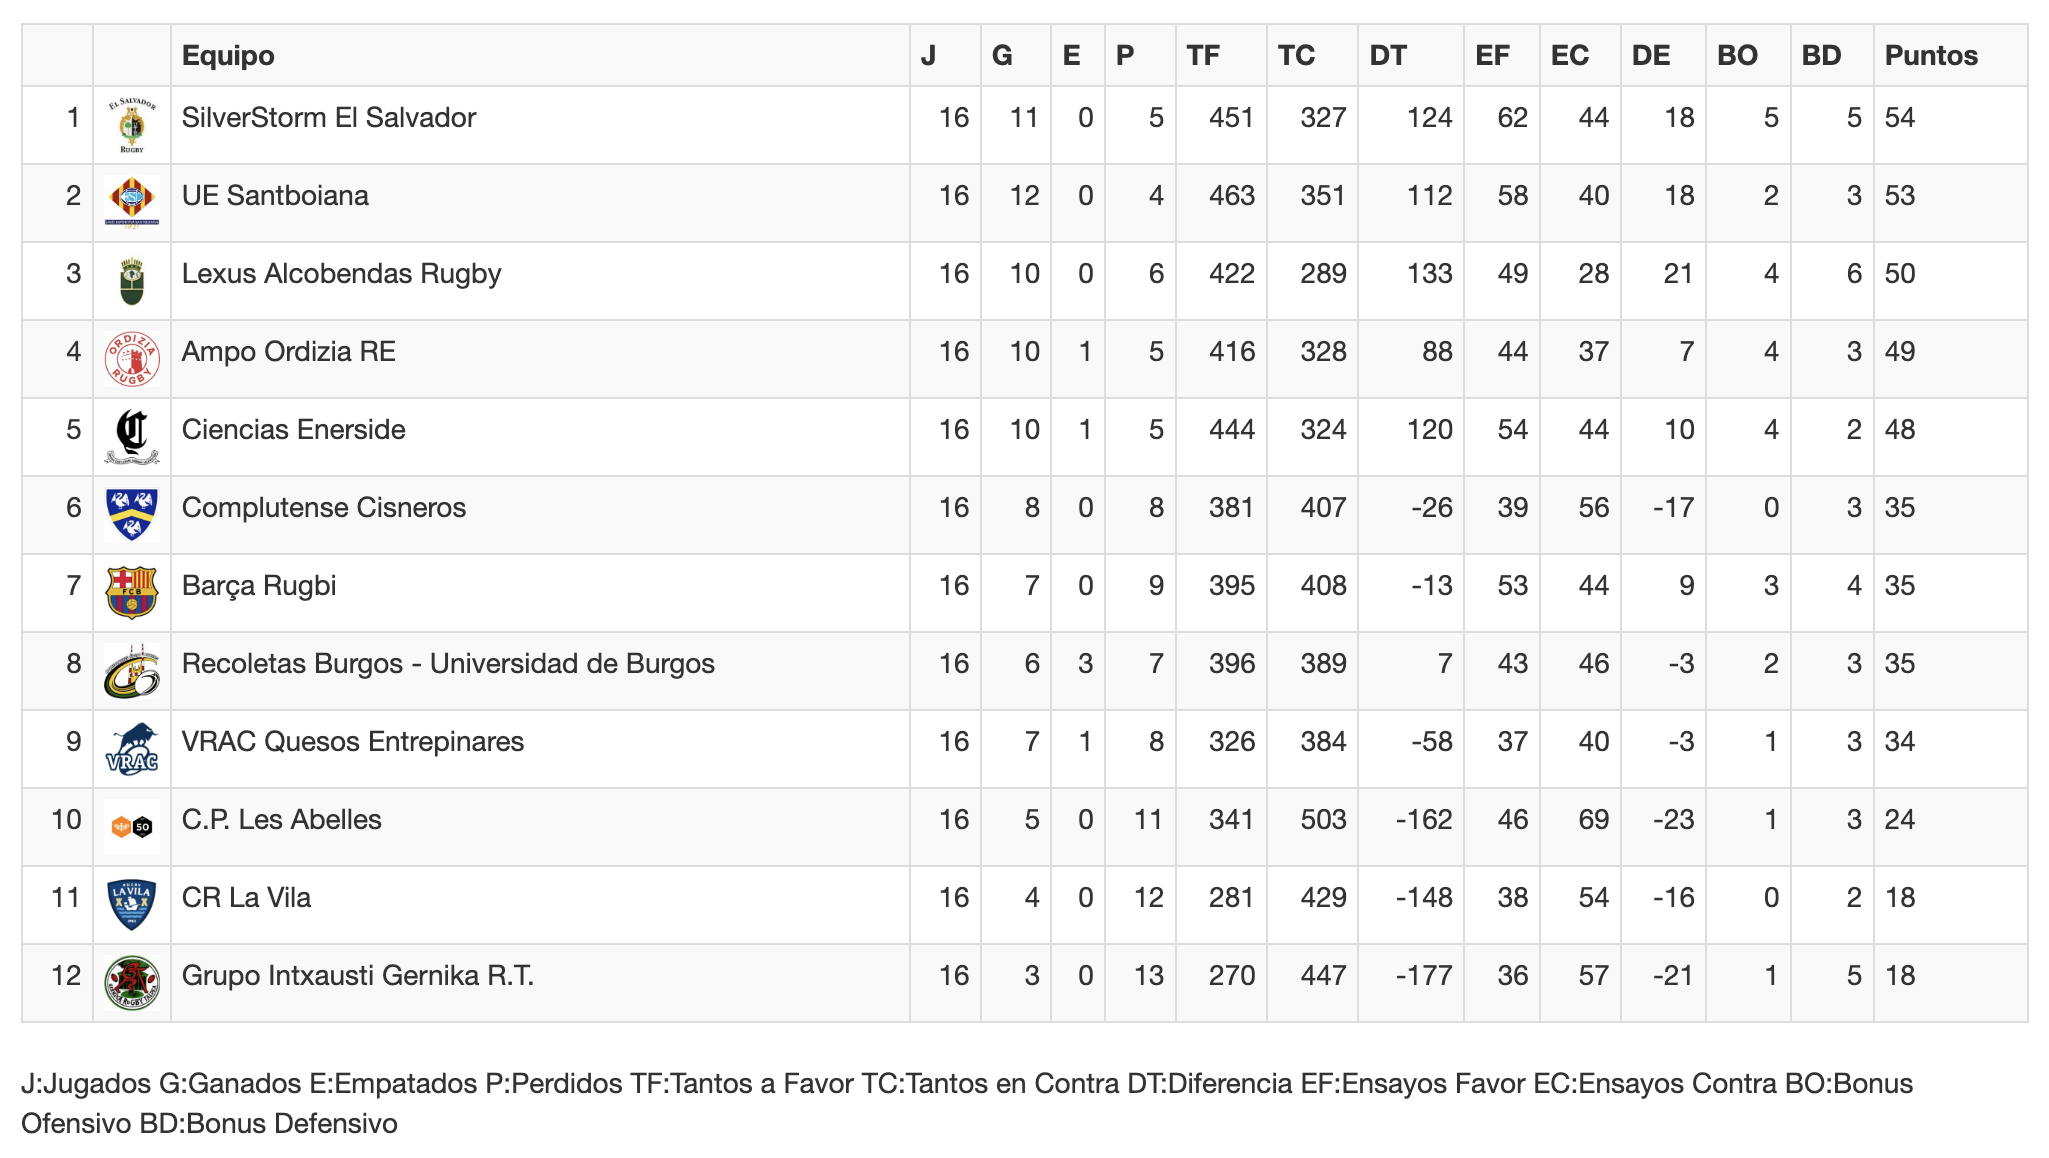Select the C.P. Les Abelles hexagon logo

(x=132, y=827)
